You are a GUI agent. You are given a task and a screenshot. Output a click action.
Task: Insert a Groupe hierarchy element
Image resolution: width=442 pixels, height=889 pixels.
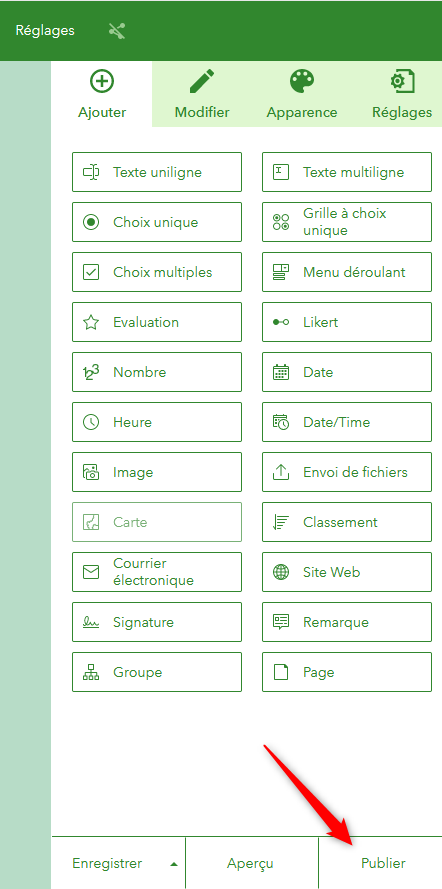point(157,672)
